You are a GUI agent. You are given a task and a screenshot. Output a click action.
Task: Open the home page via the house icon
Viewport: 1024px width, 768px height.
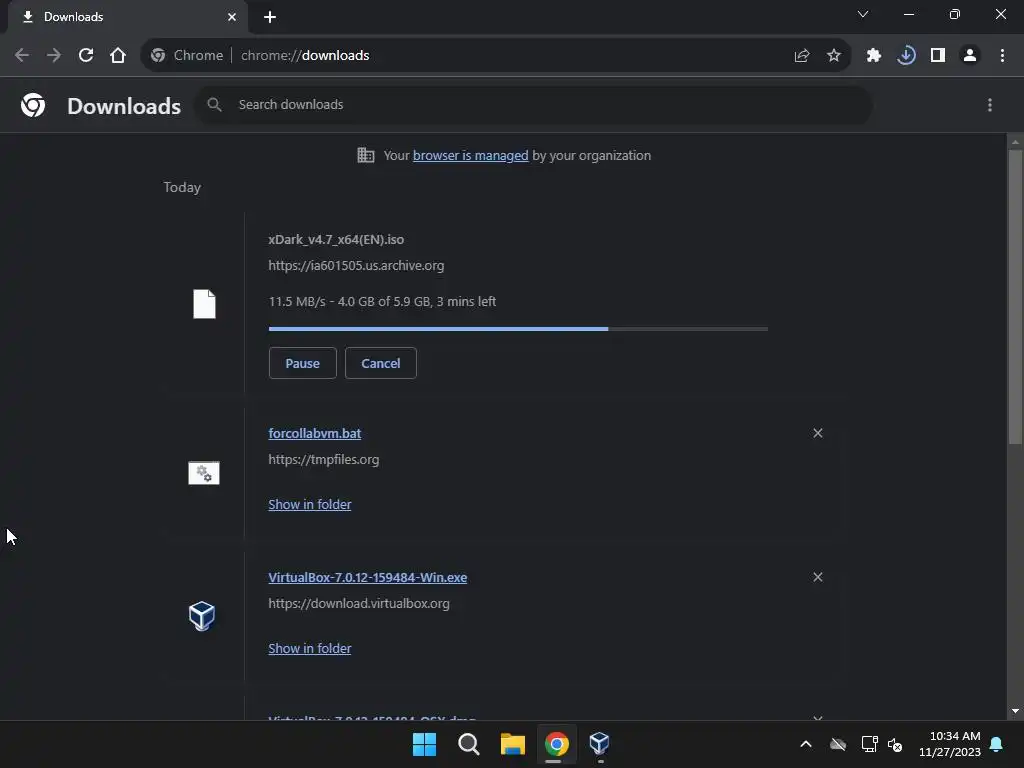click(x=118, y=56)
